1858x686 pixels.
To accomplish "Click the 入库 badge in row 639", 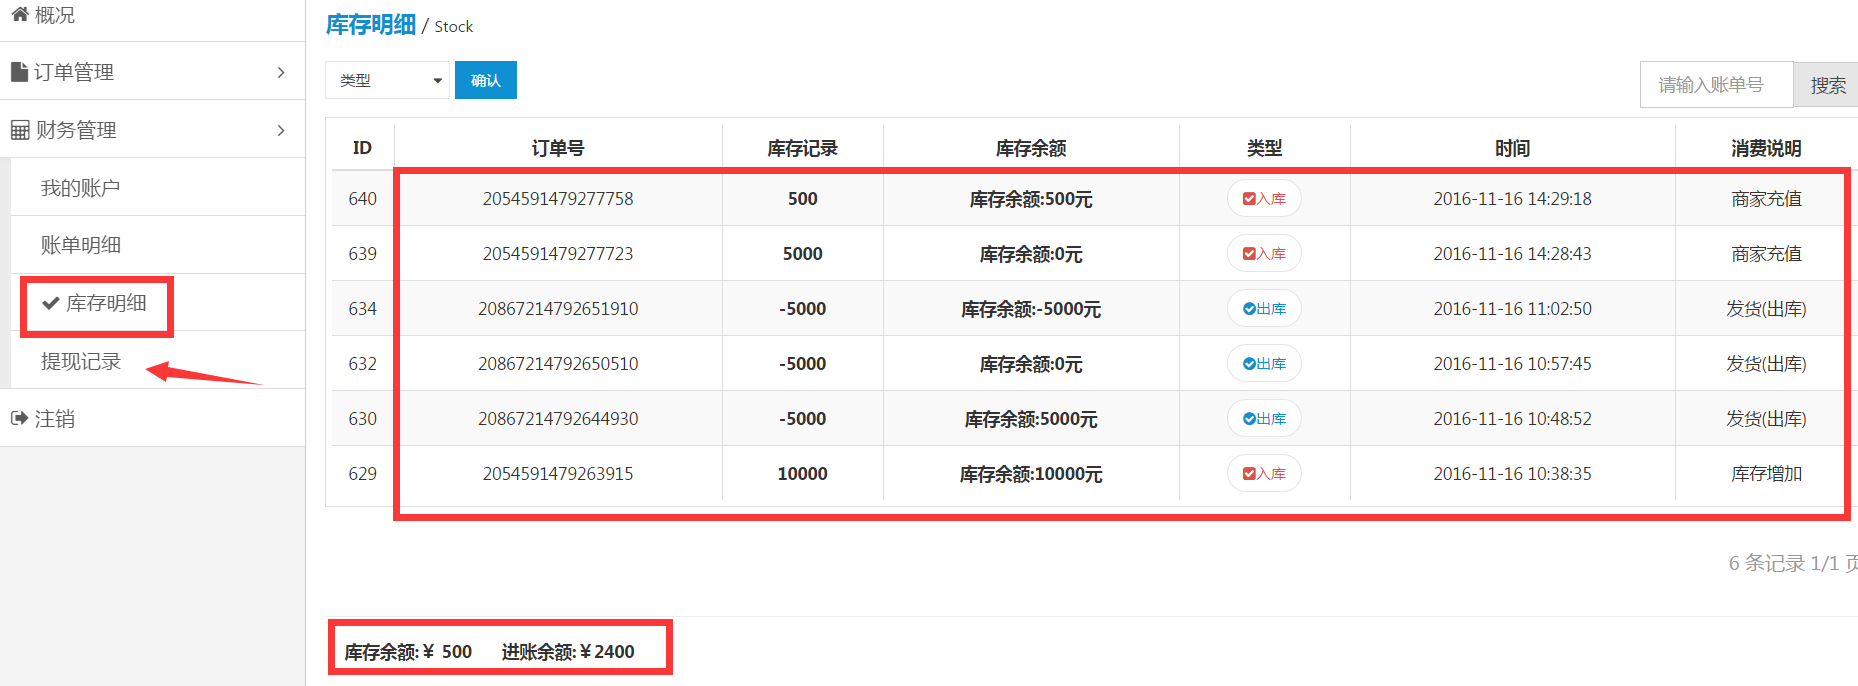I will [1264, 254].
